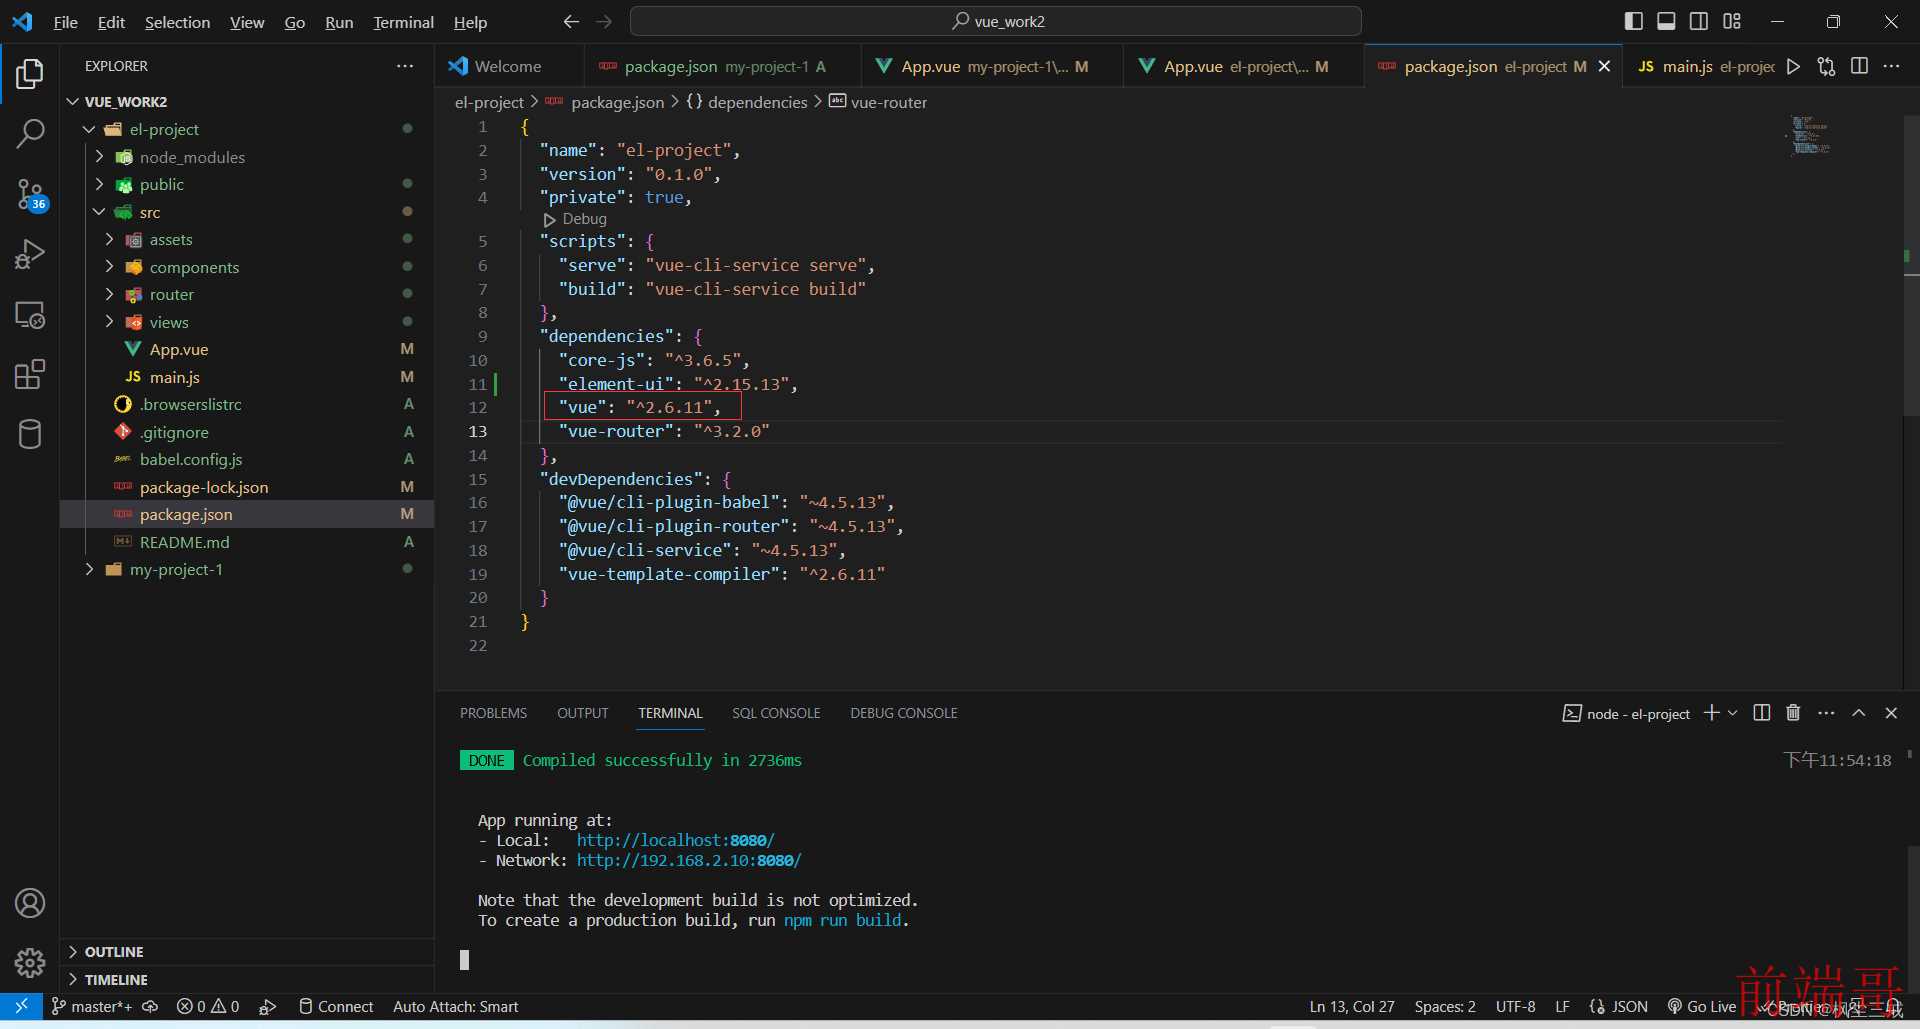Switch to App.vue my-project-1 tab
This screenshot has width=1920, height=1029.
coord(994,66)
